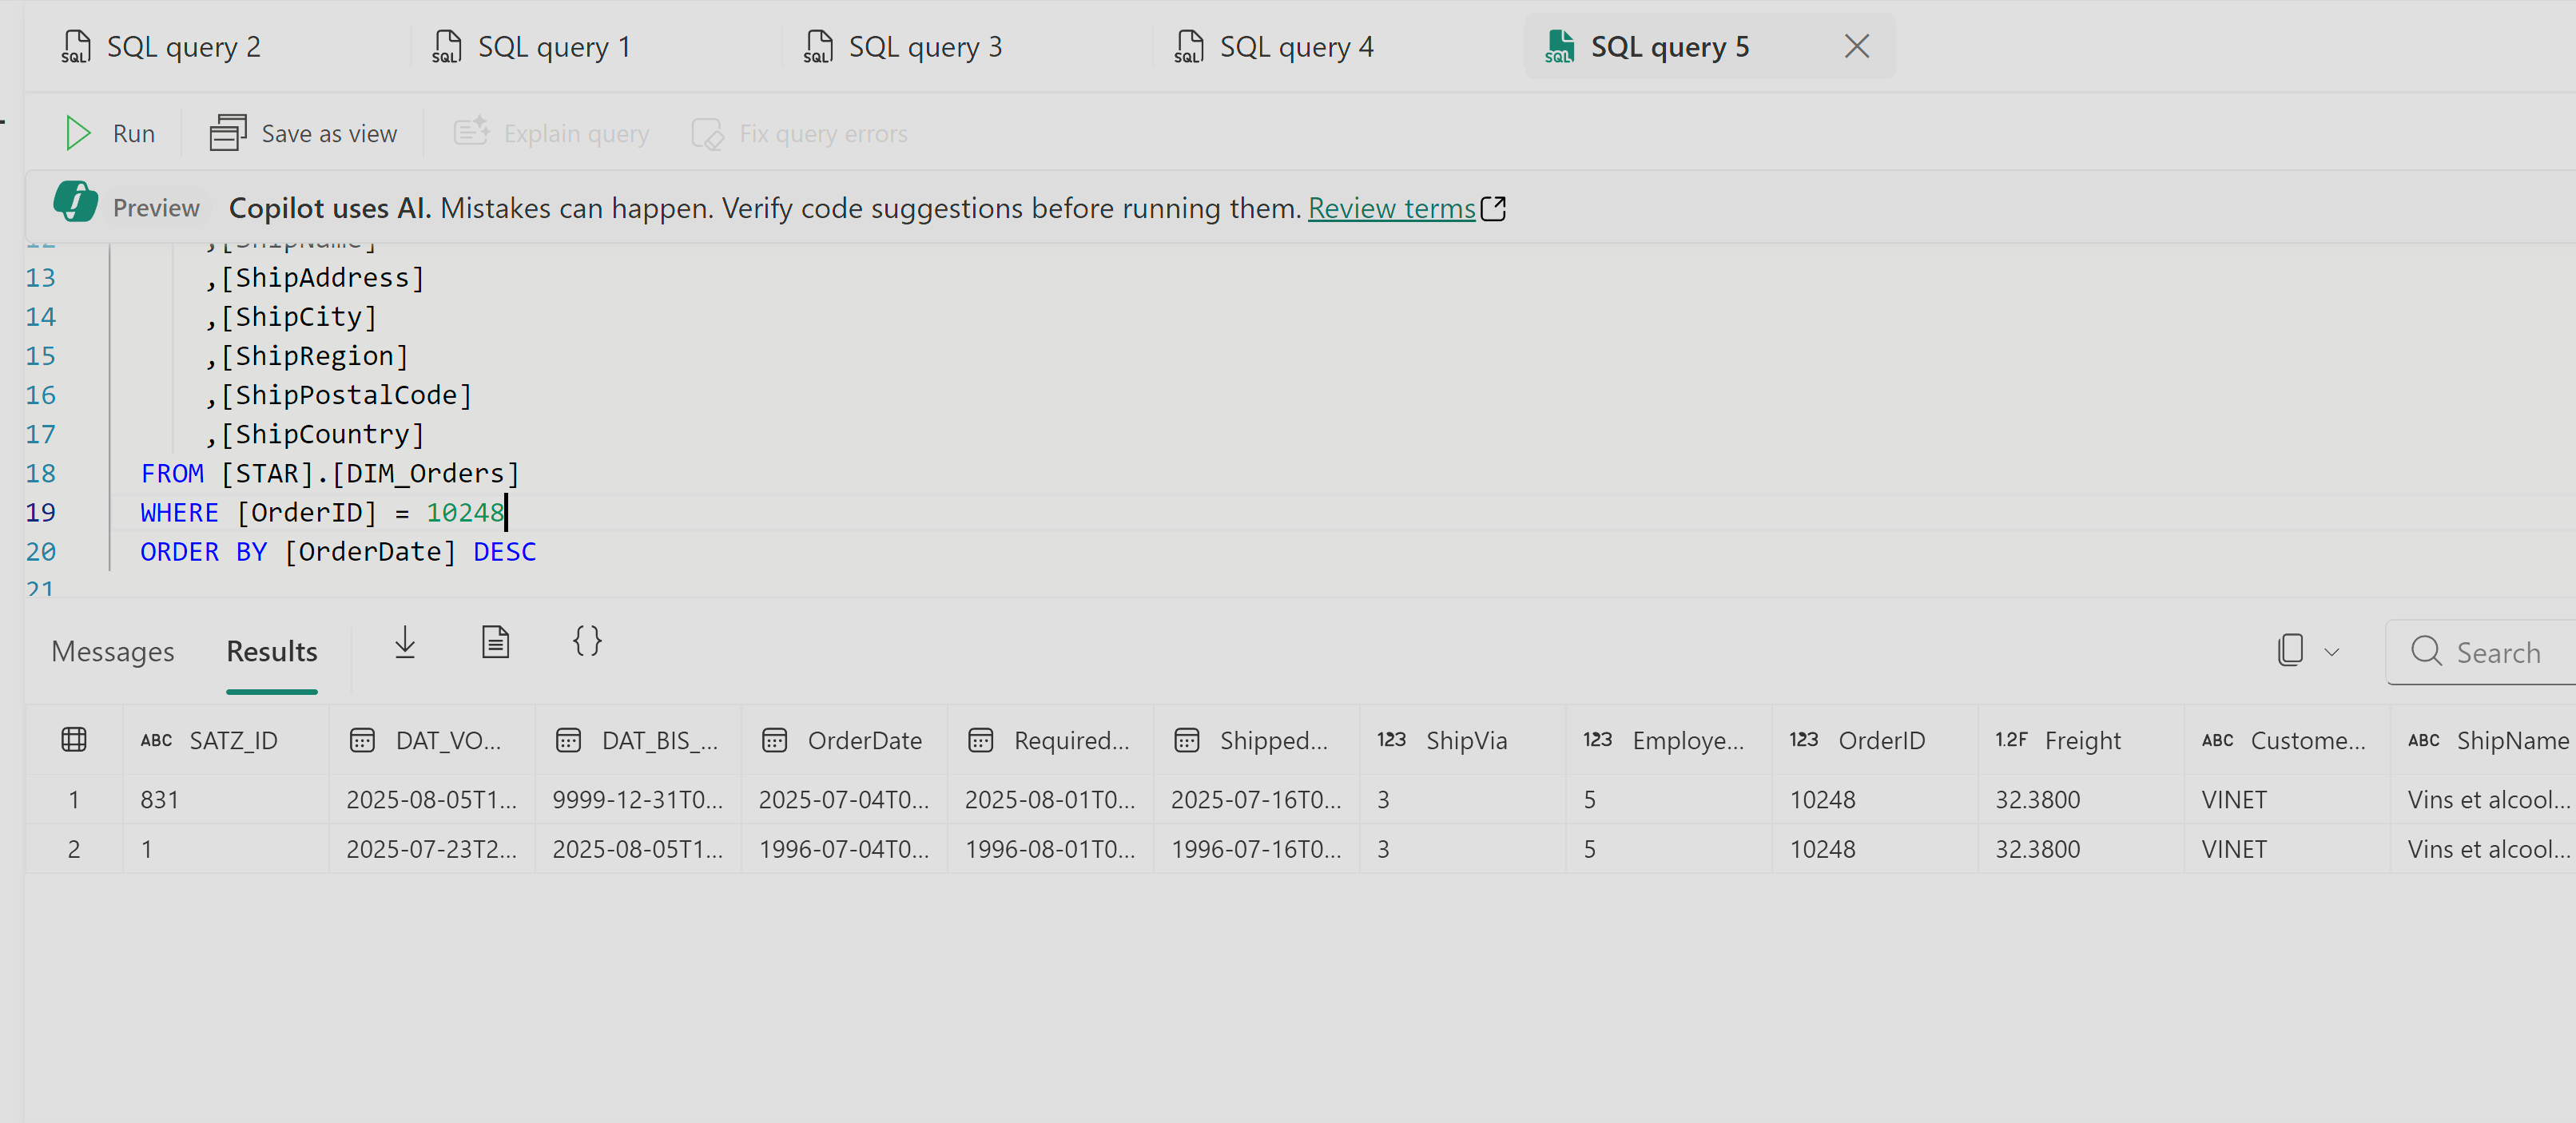Open the Review terms link
The height and width of the screenshot is (1123, 2576).
[x=1393, y=208]
